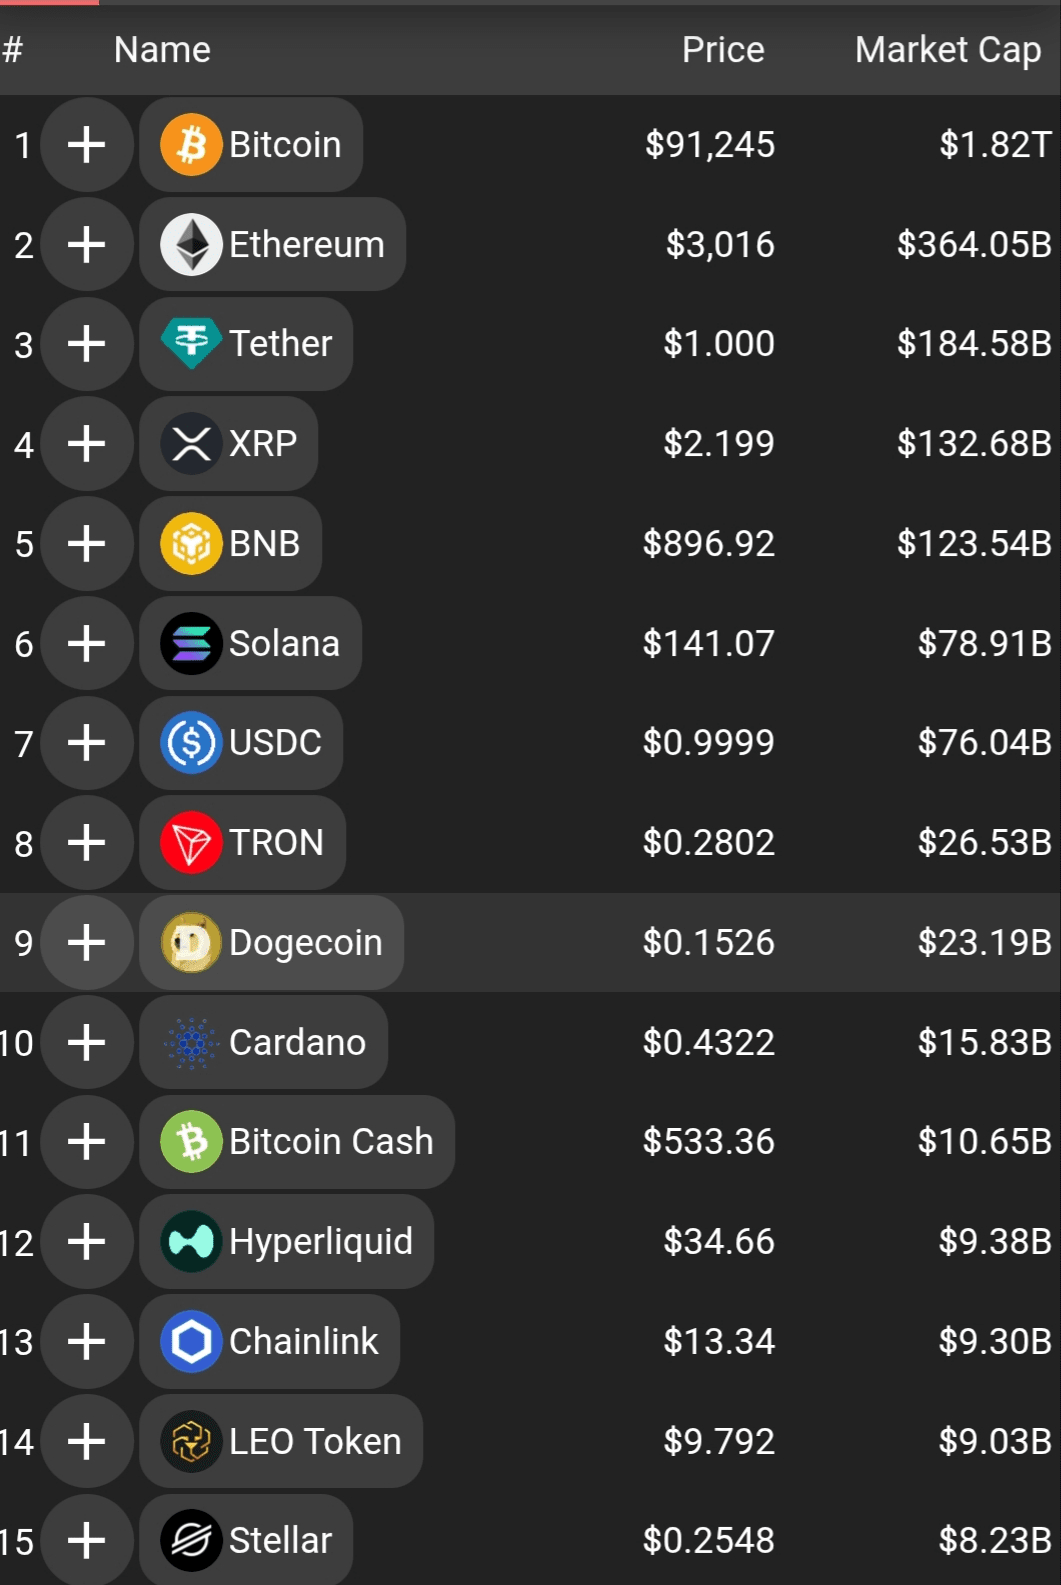Image resolution: width=1061 pixels, height=1585 pixels.
Task: Sort by the # rank header
Action: coord(13,50)
